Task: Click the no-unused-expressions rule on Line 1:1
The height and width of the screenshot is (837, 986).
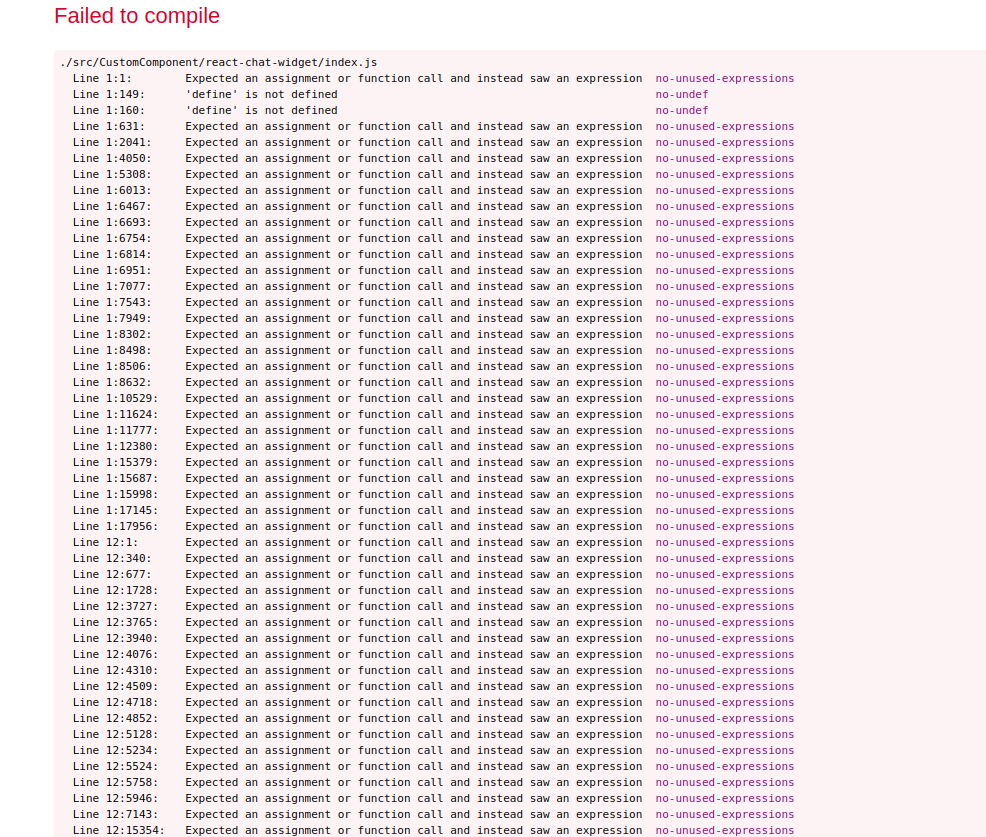Action: point(724,79)
